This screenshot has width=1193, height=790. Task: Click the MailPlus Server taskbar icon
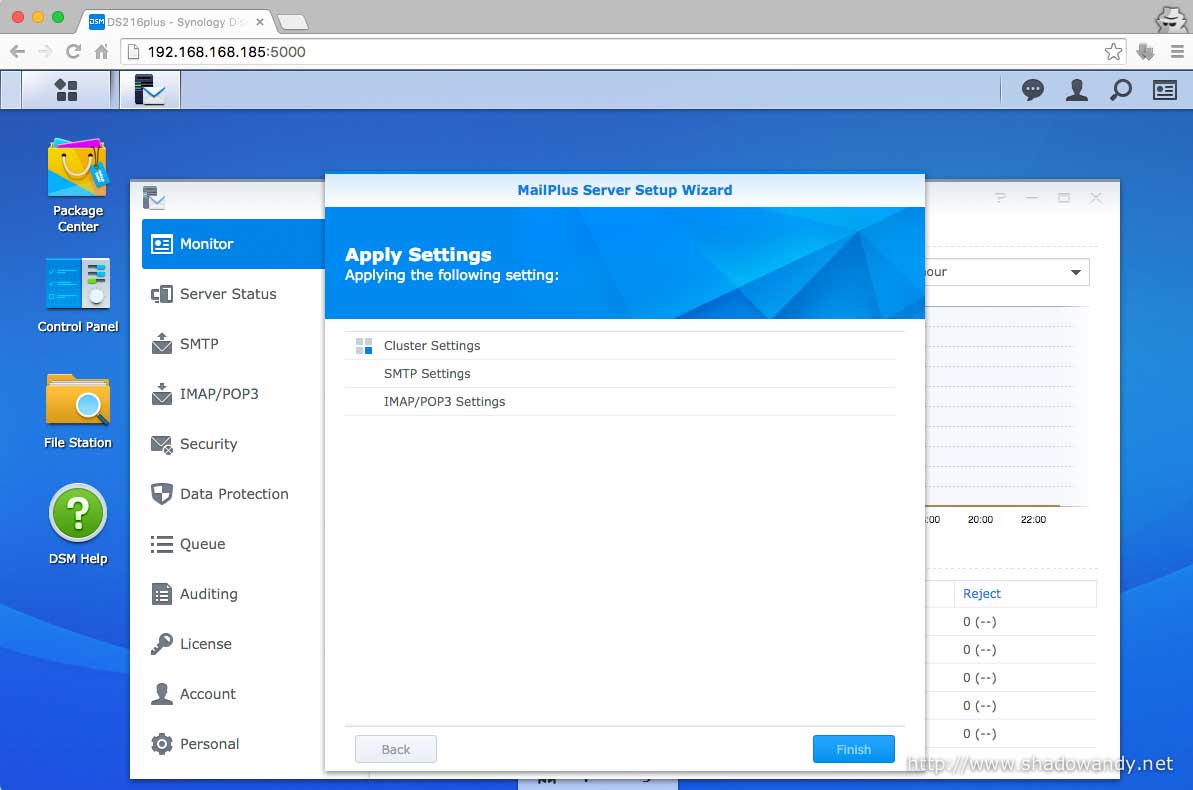tap(150, 90)
